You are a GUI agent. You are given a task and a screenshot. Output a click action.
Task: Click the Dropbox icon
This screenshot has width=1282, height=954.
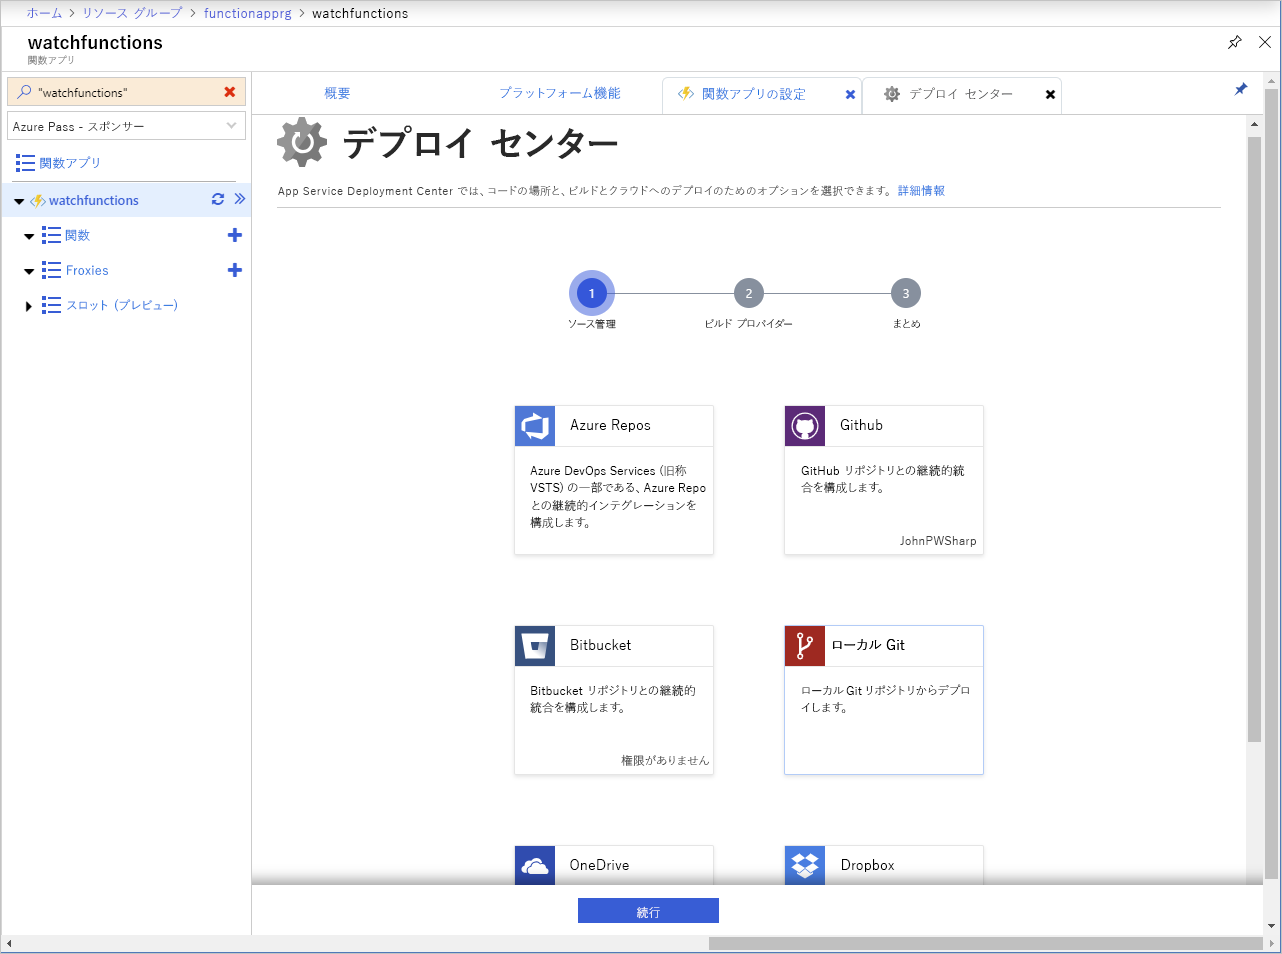pyautogui.click(x=805, y=866)
